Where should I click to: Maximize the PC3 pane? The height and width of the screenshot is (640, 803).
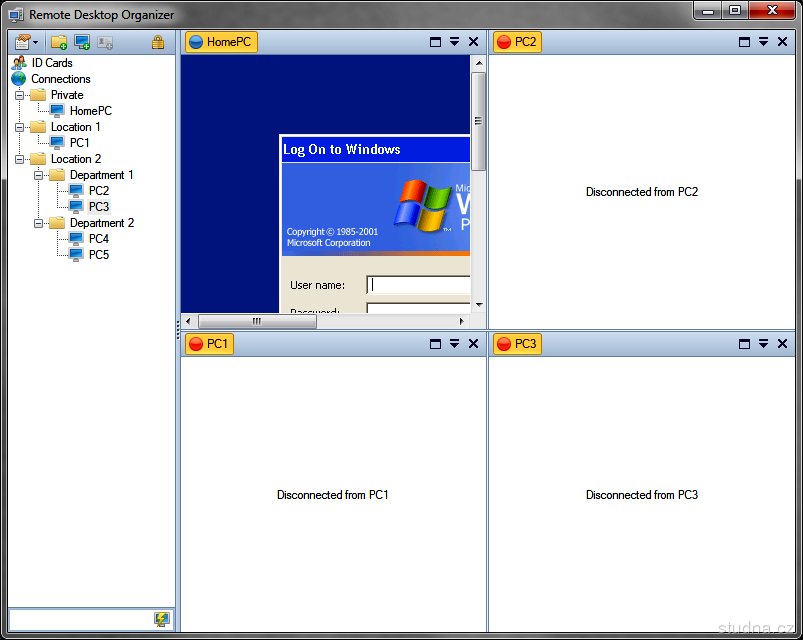(x=745, y=344)
